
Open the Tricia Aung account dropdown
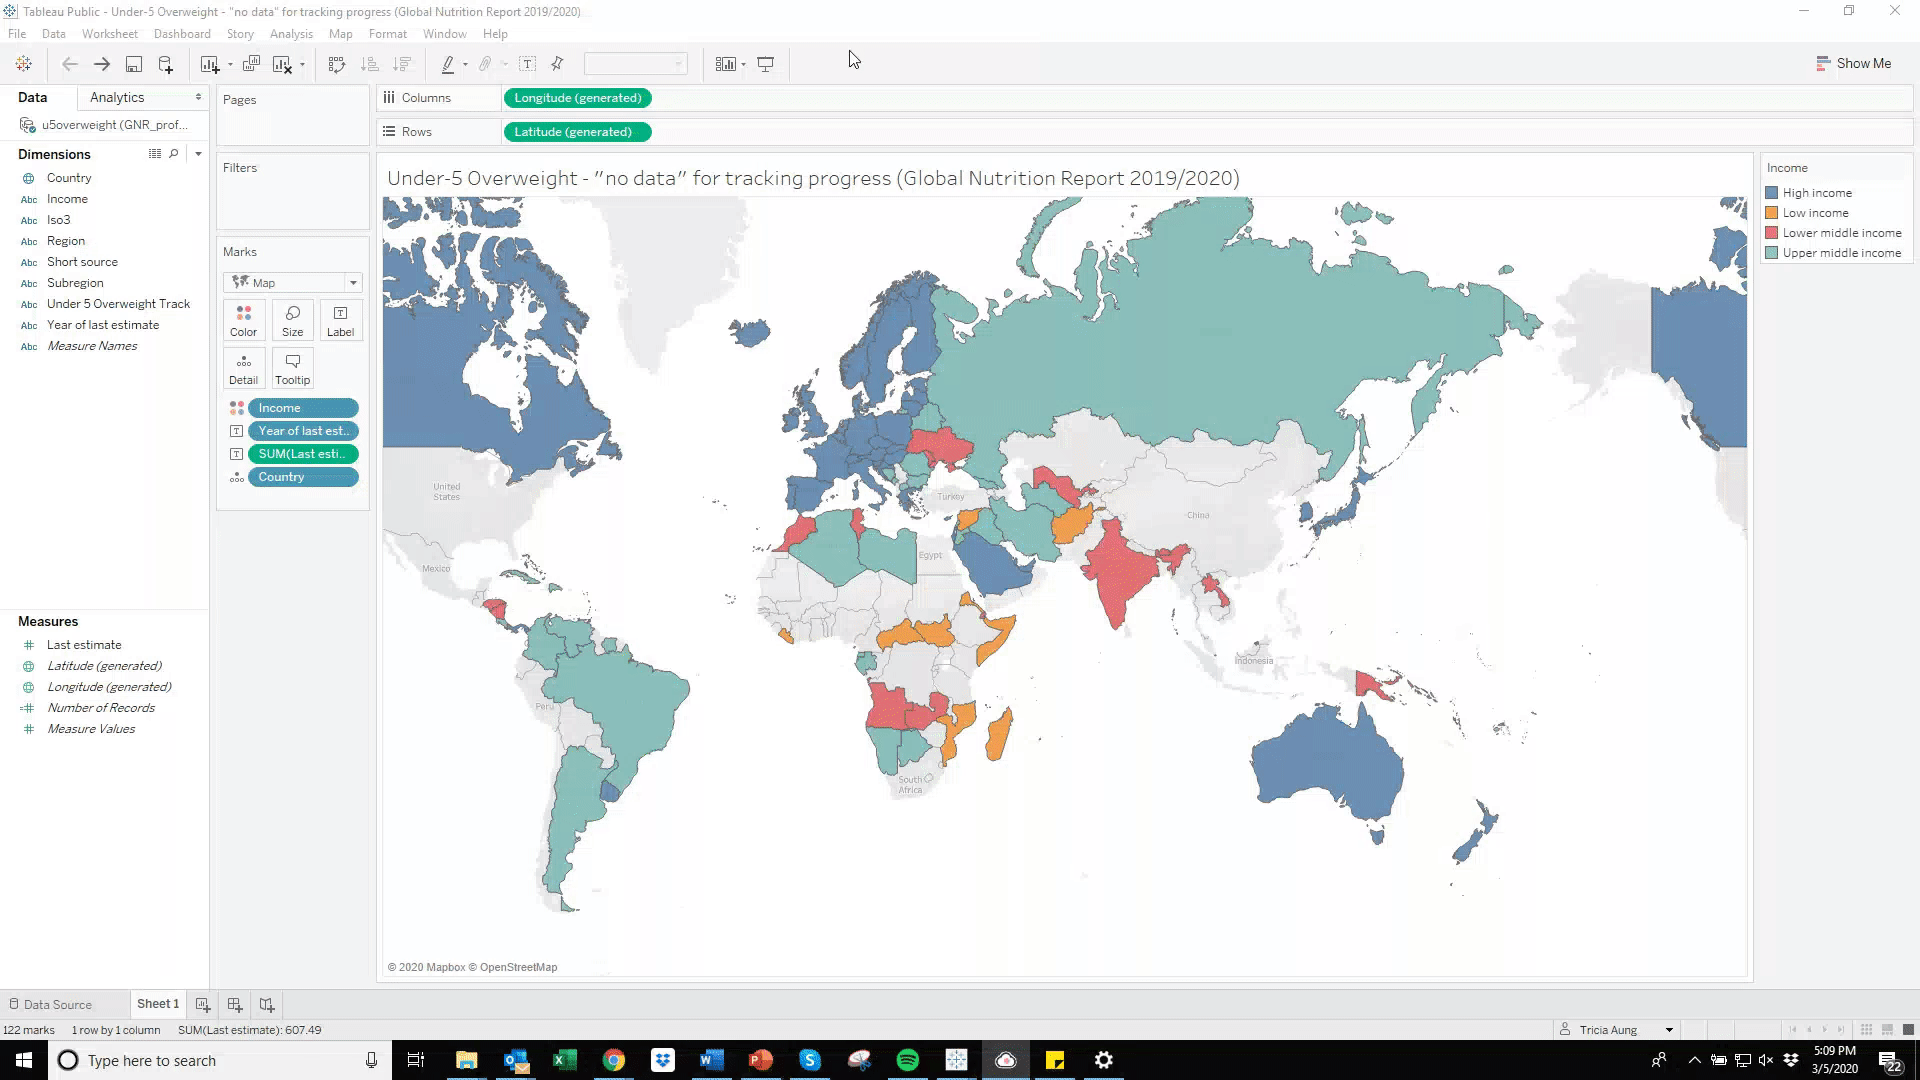click(1668, 1029)
